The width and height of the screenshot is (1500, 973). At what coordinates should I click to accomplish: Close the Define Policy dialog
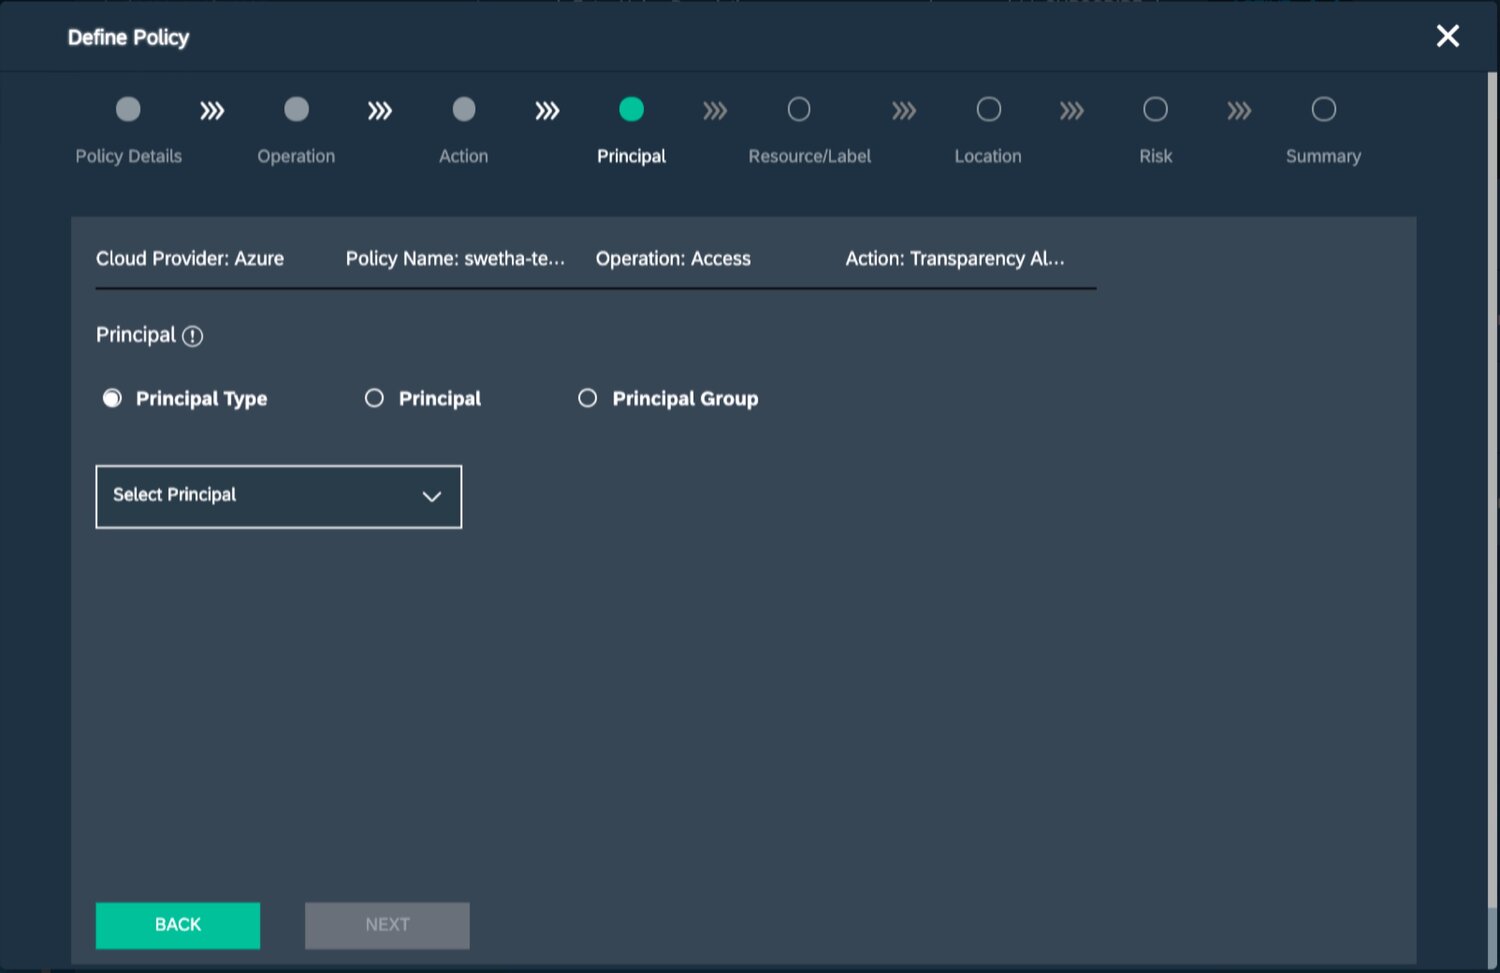(1447, 37)
